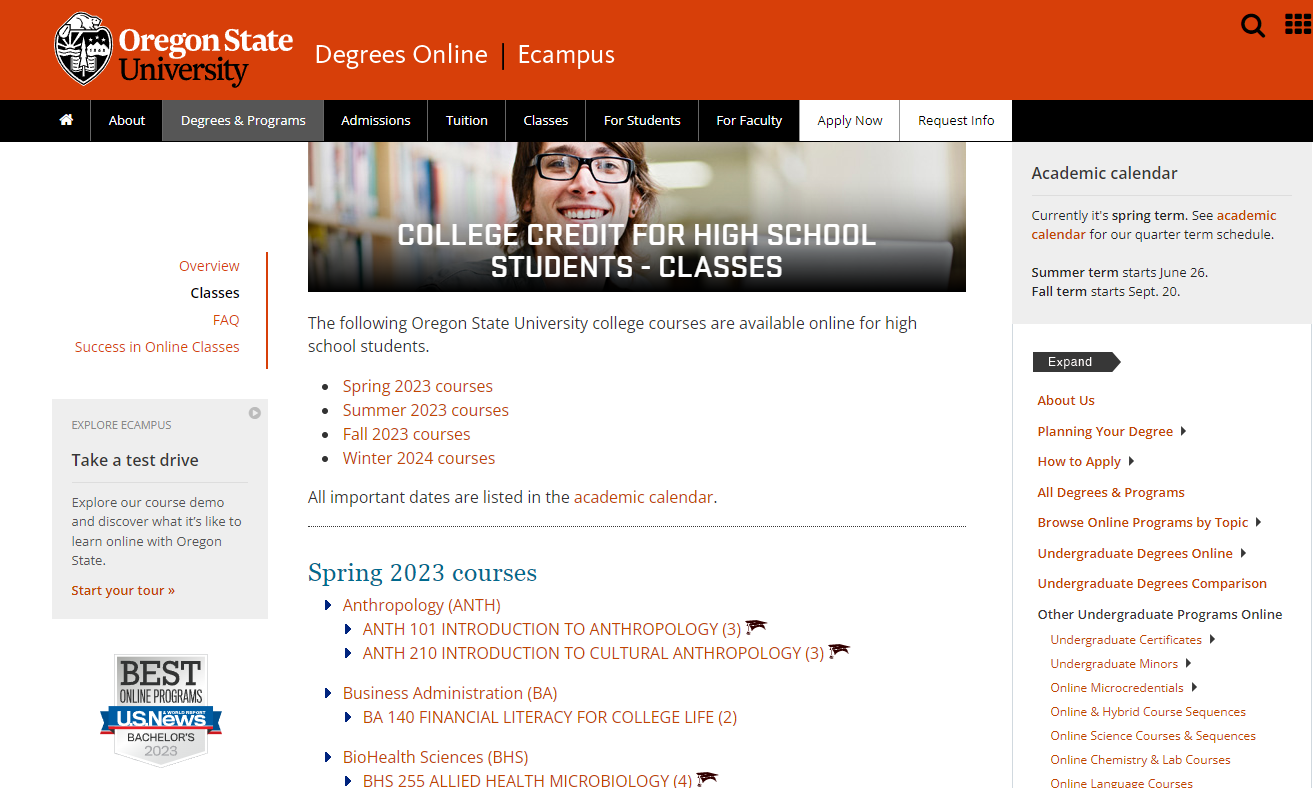Expand BA 140 course details triangle
Viewport: 1313px width, 788px height.
[348, 717]
